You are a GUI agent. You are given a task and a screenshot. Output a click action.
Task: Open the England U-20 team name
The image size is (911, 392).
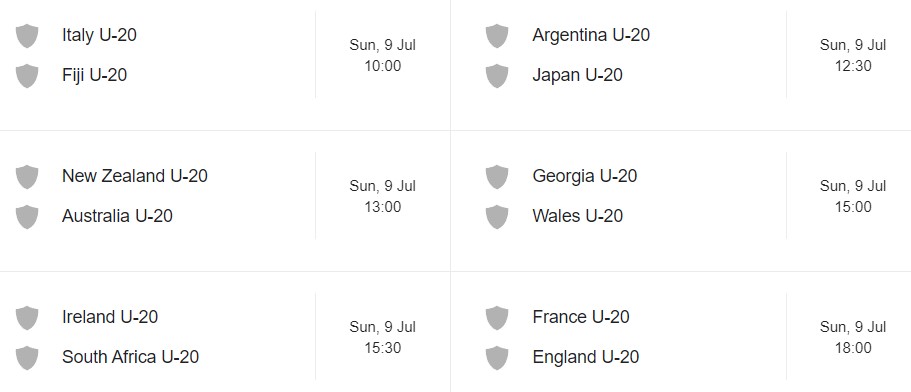click(586, 357)
